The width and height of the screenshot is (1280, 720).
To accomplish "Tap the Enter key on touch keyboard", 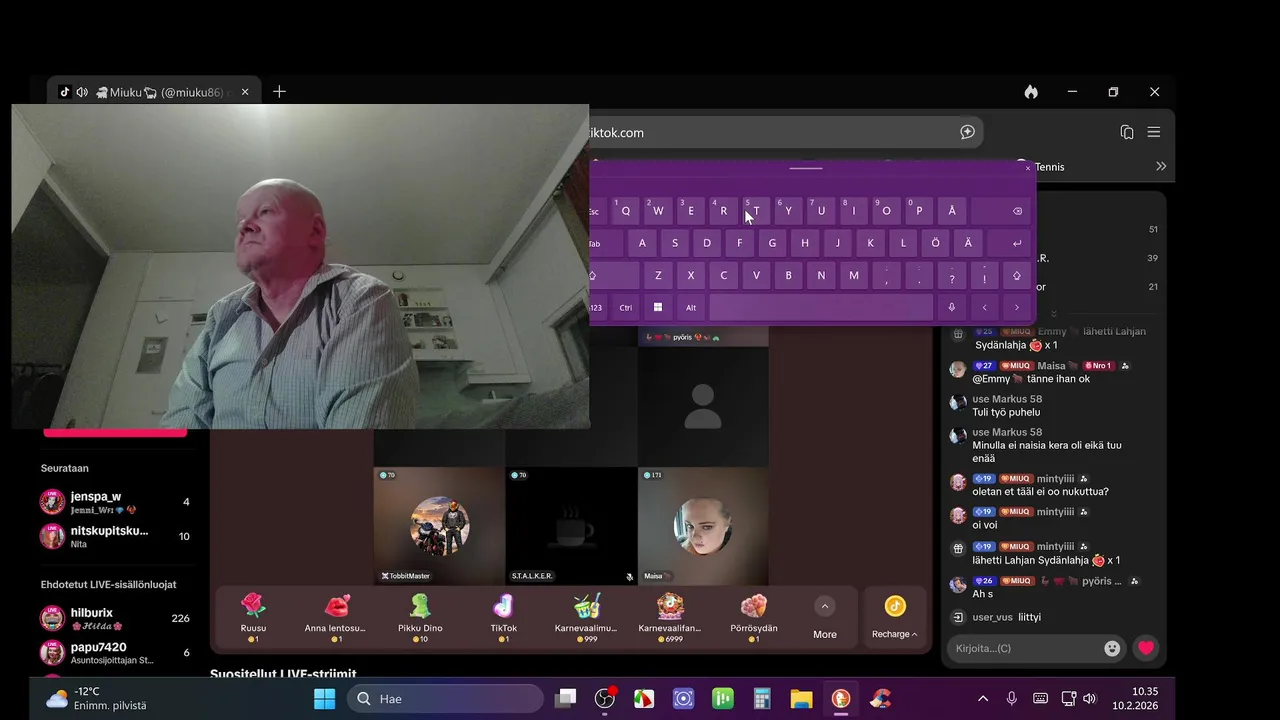I will pos(1010,243).
